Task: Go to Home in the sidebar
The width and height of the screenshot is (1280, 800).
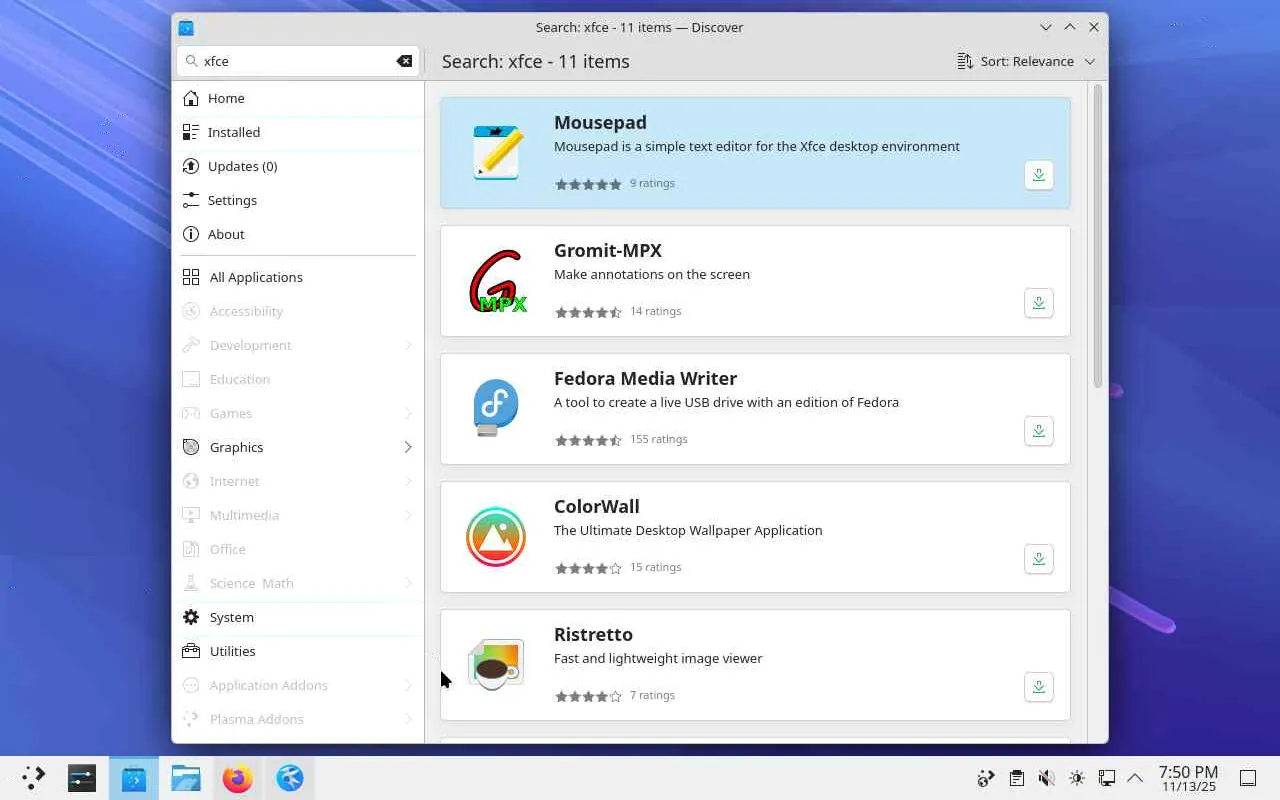Action: [x=298, y=98]
